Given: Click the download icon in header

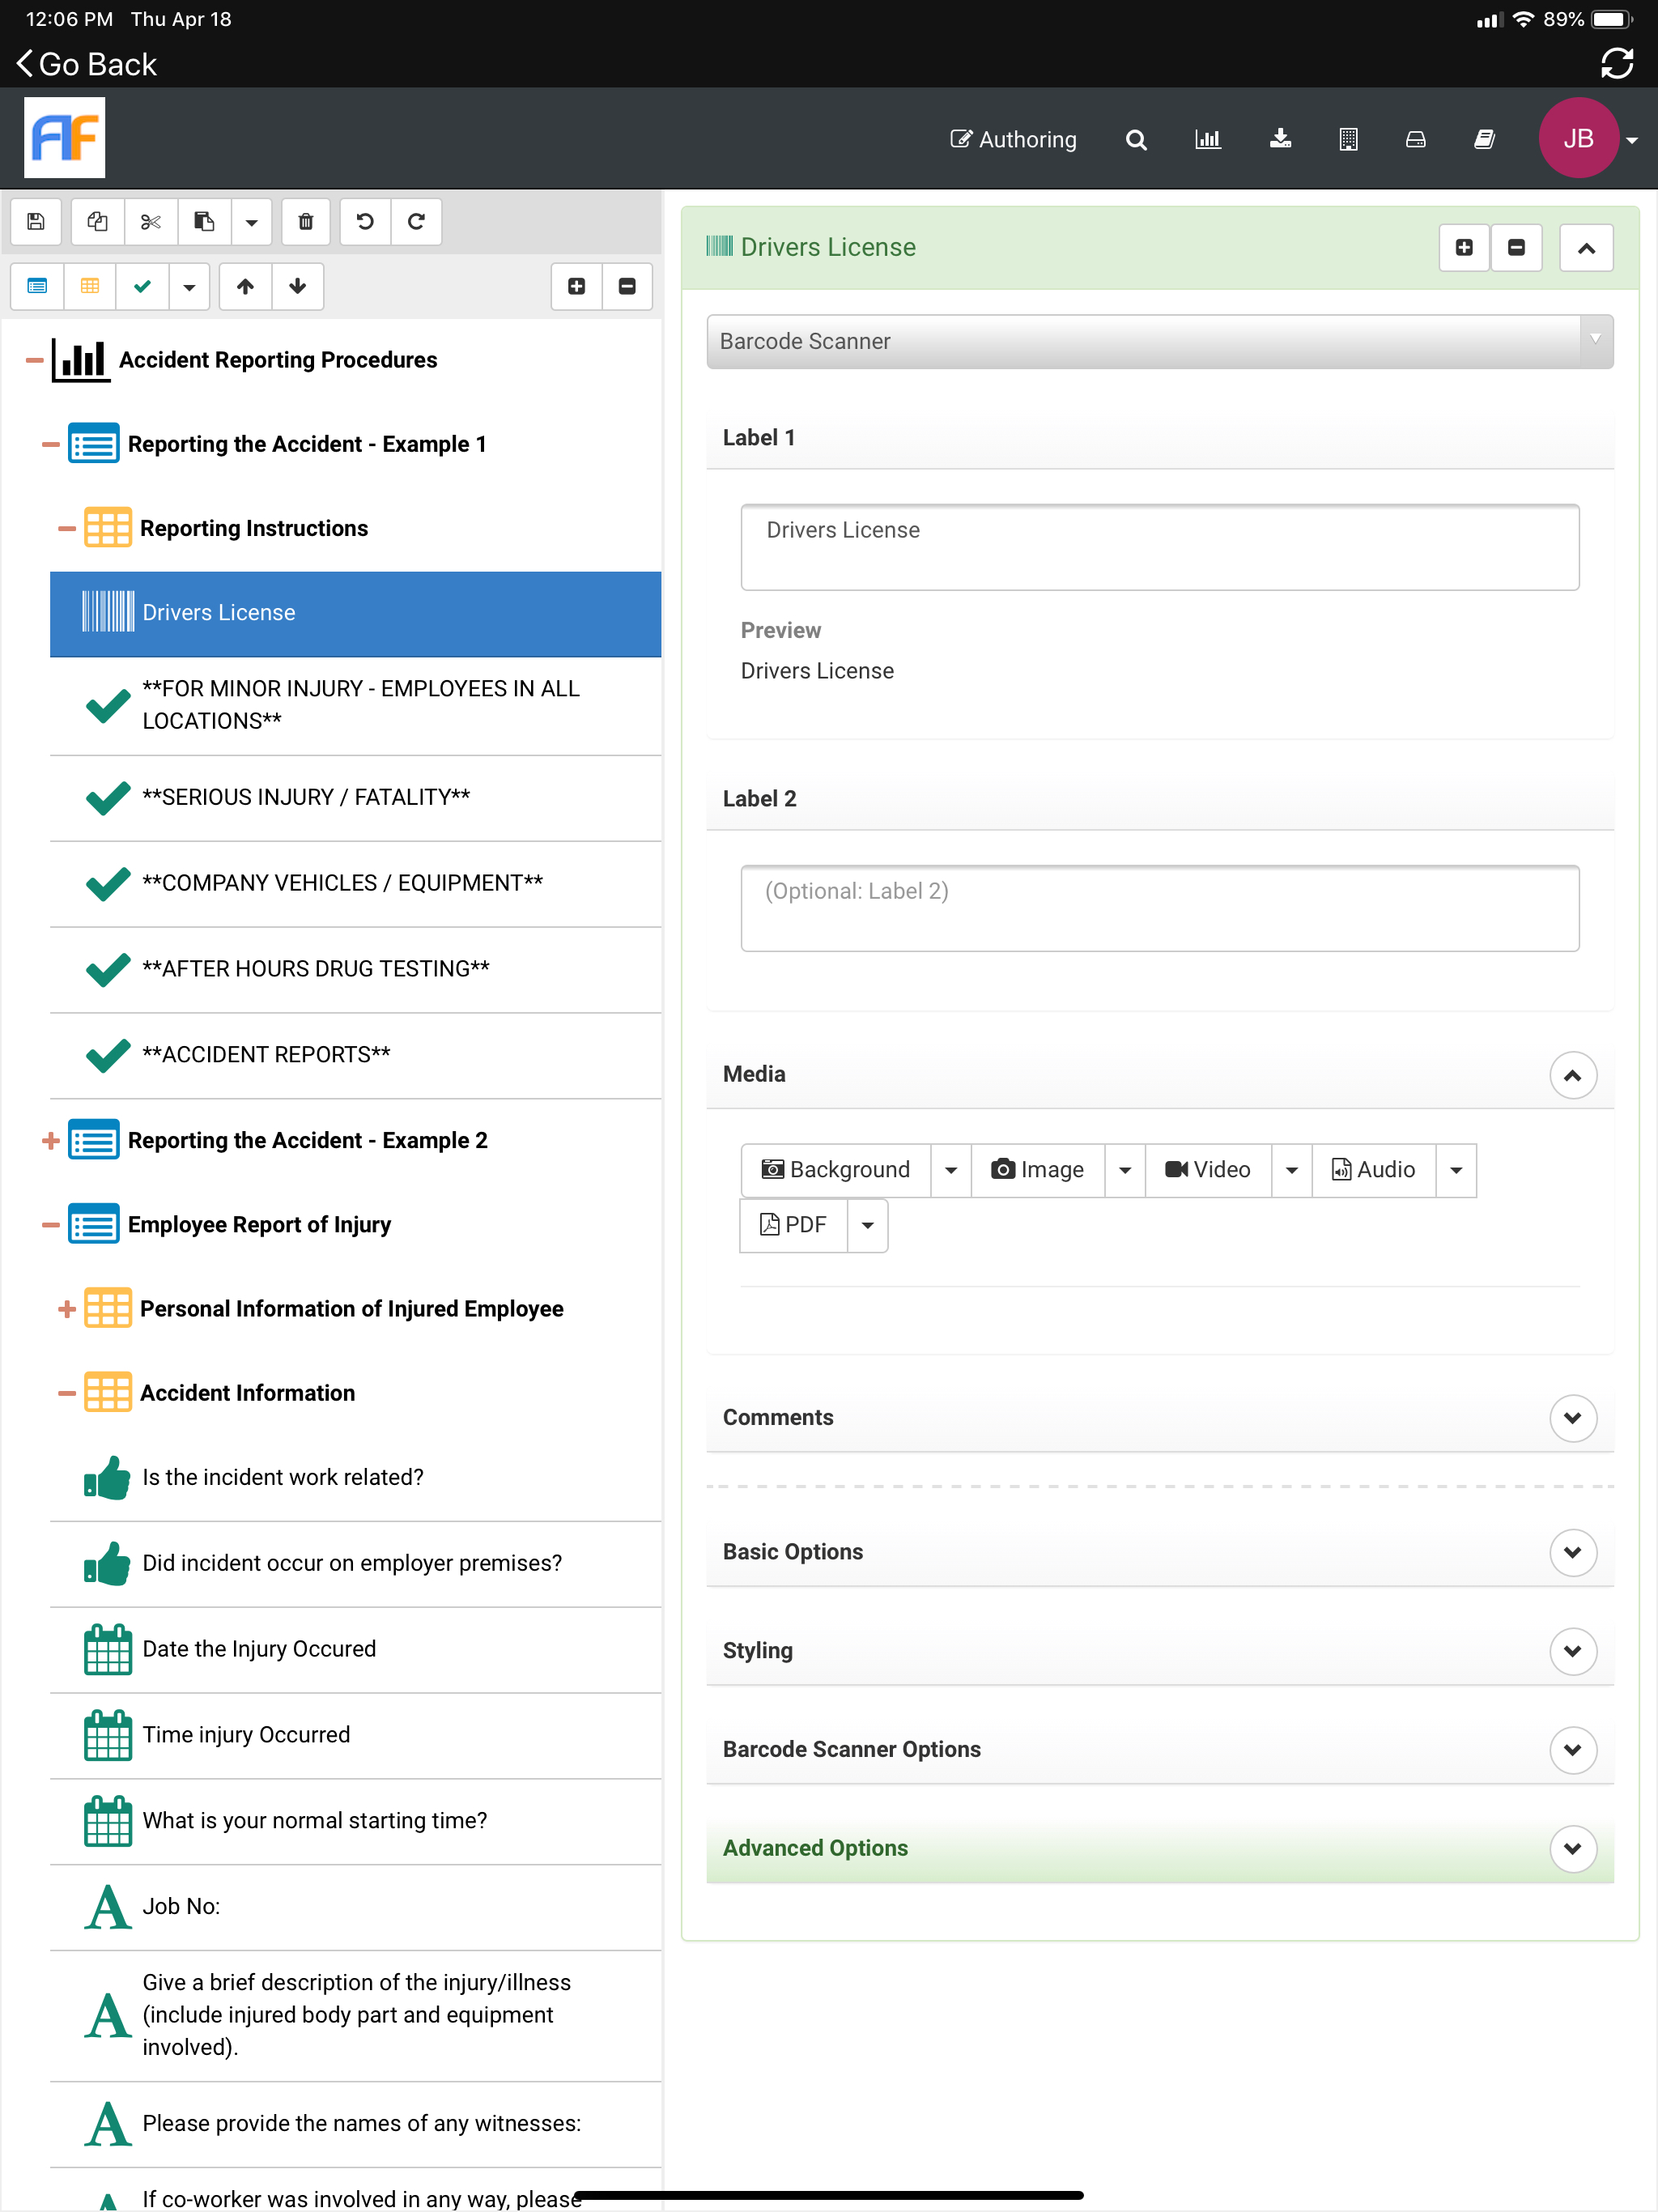Looking at the screenshot, I should point(1280,139).
